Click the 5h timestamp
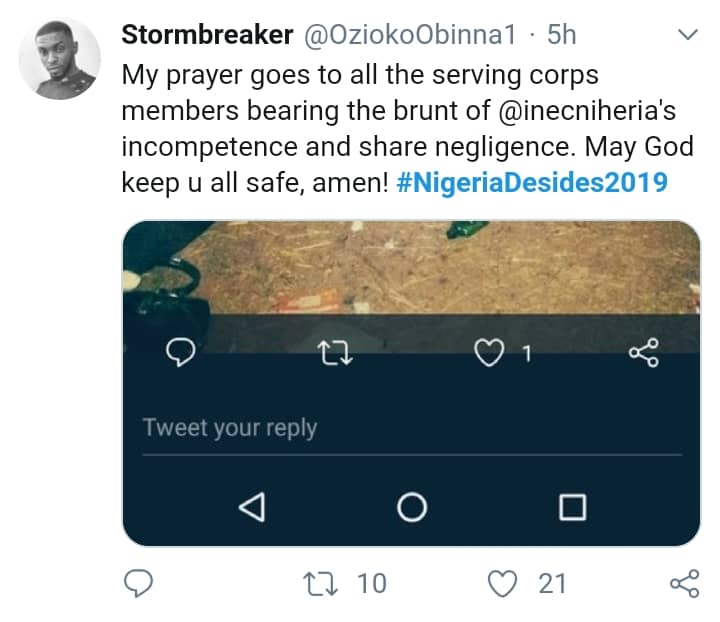720x622 pixels. coord(564,35)
